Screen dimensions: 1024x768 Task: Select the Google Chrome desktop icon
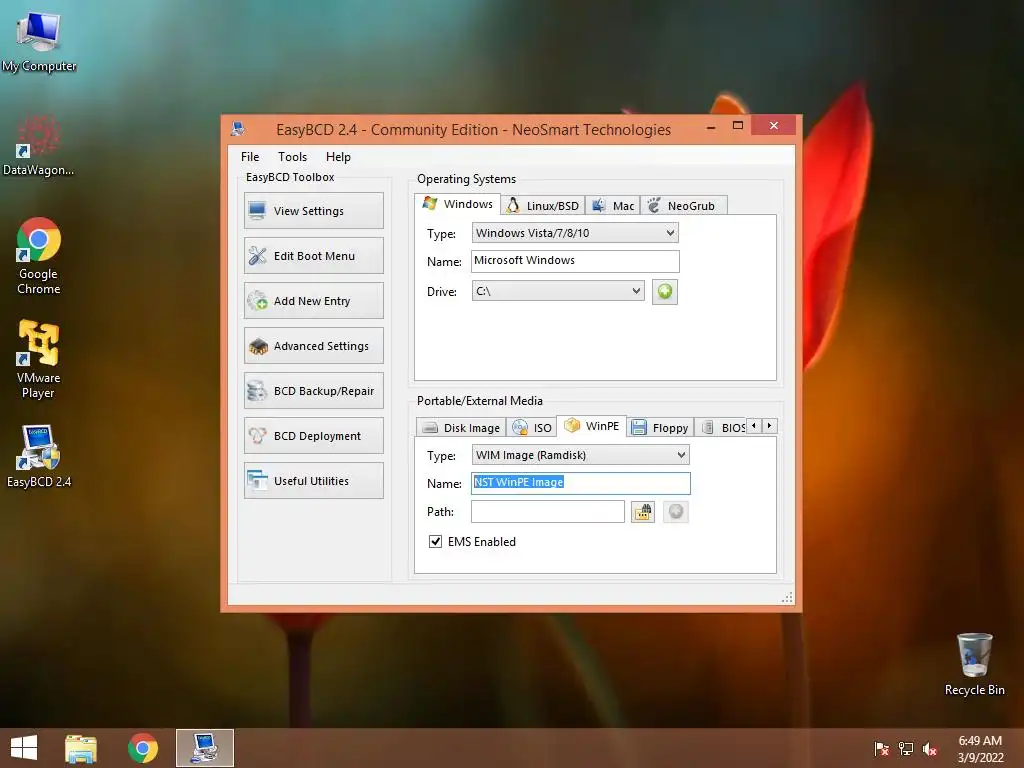(x=39, y=256)
